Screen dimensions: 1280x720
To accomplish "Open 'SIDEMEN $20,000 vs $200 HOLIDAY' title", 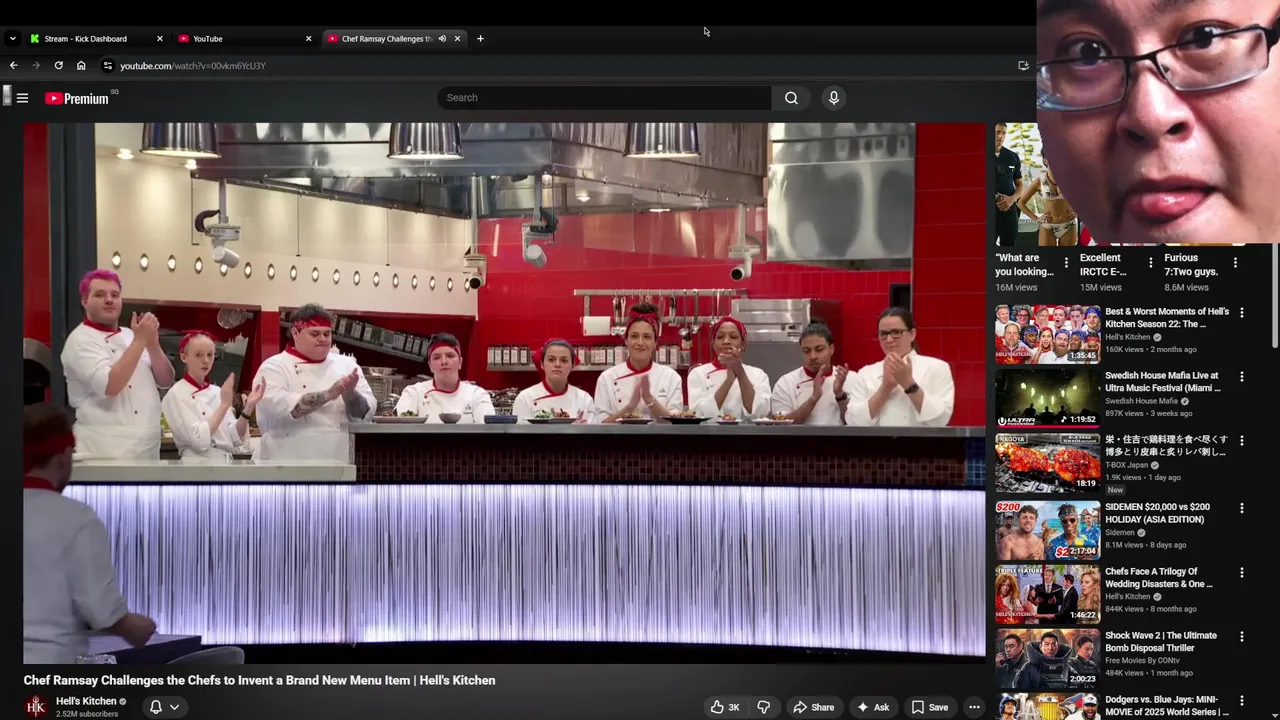I will click(x=1157, y=513).
